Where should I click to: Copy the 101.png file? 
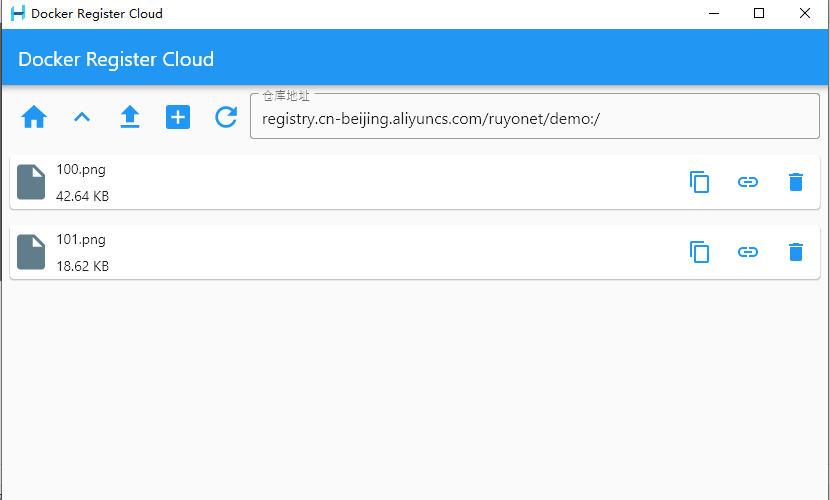pyautogui.click(x=700, y=252)
